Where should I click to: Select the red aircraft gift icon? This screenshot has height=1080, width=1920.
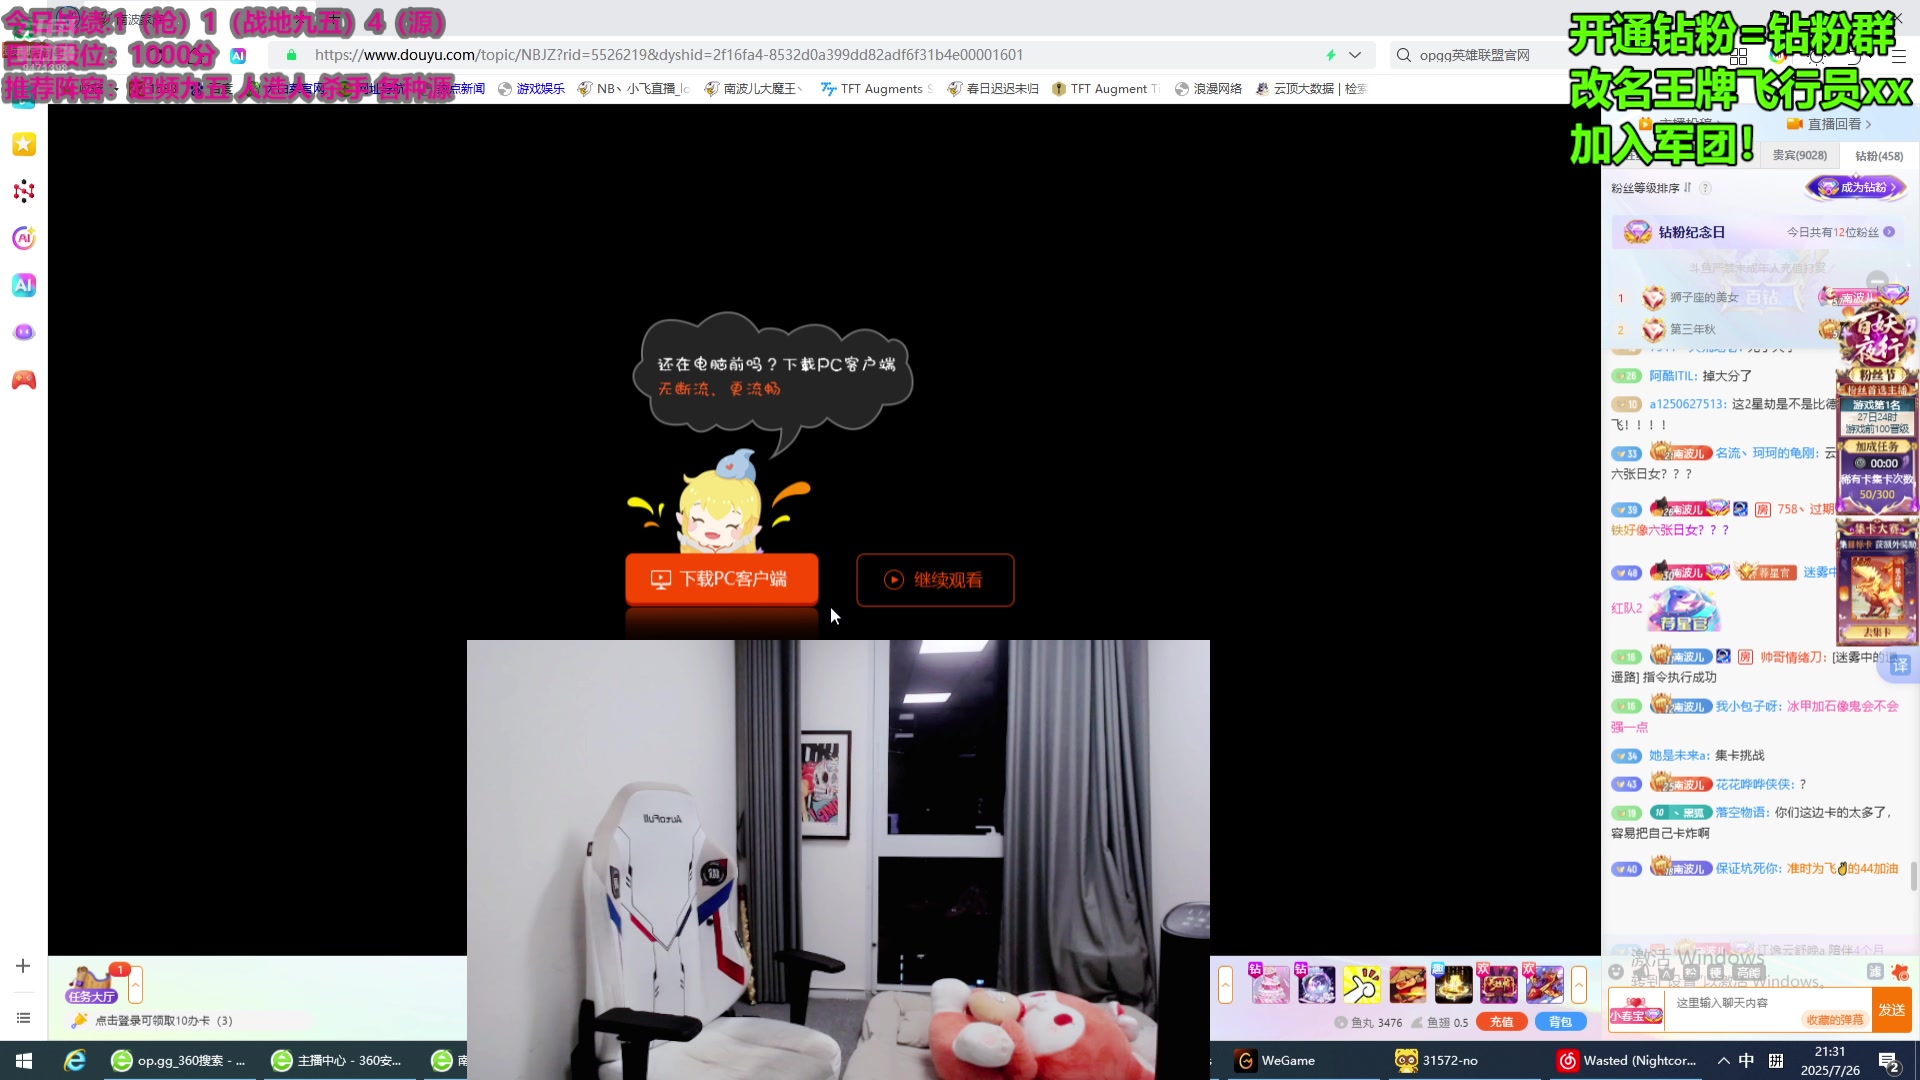tap(1545, 985)
